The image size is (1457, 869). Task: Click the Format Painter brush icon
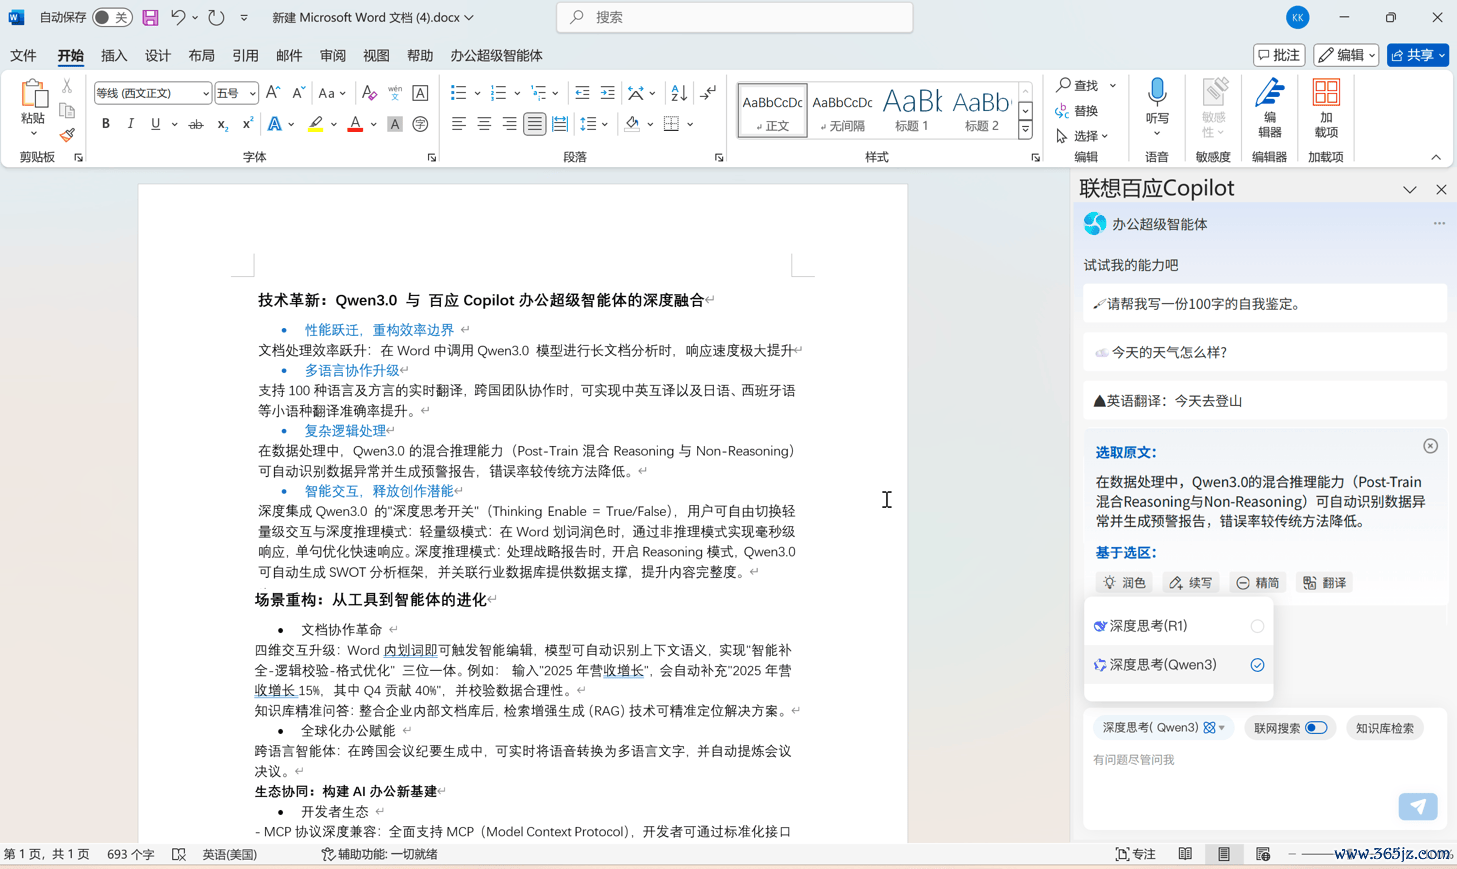(x=67, y=135)
